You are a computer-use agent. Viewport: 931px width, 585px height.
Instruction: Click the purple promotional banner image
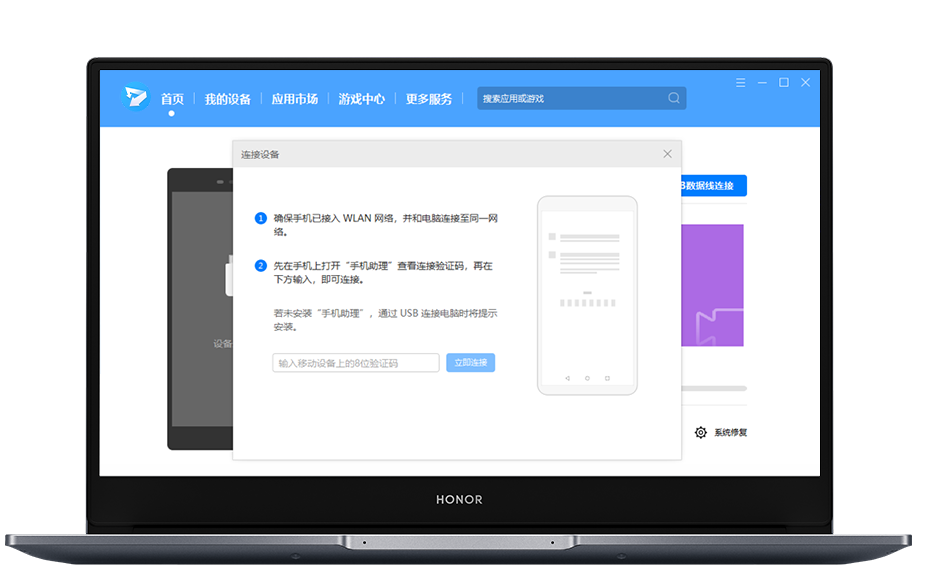click(x=713, y=285)
